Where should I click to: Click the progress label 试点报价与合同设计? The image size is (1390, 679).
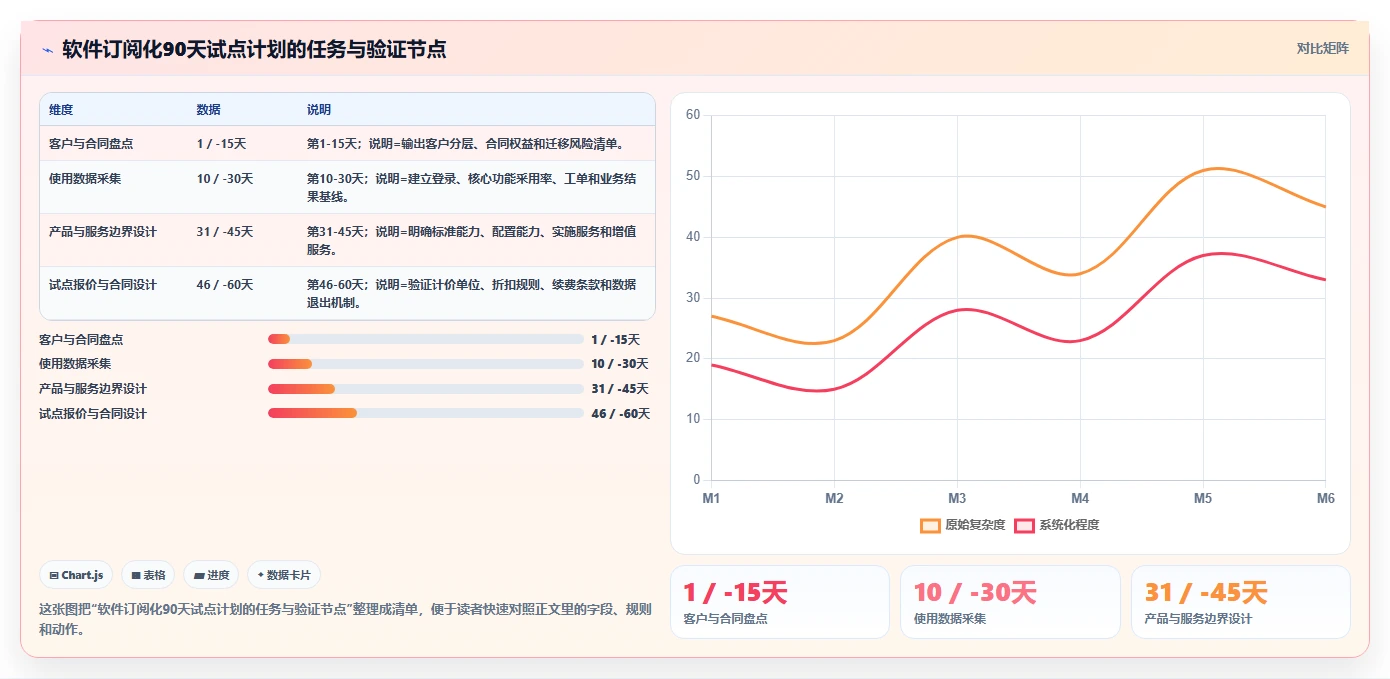93,414
